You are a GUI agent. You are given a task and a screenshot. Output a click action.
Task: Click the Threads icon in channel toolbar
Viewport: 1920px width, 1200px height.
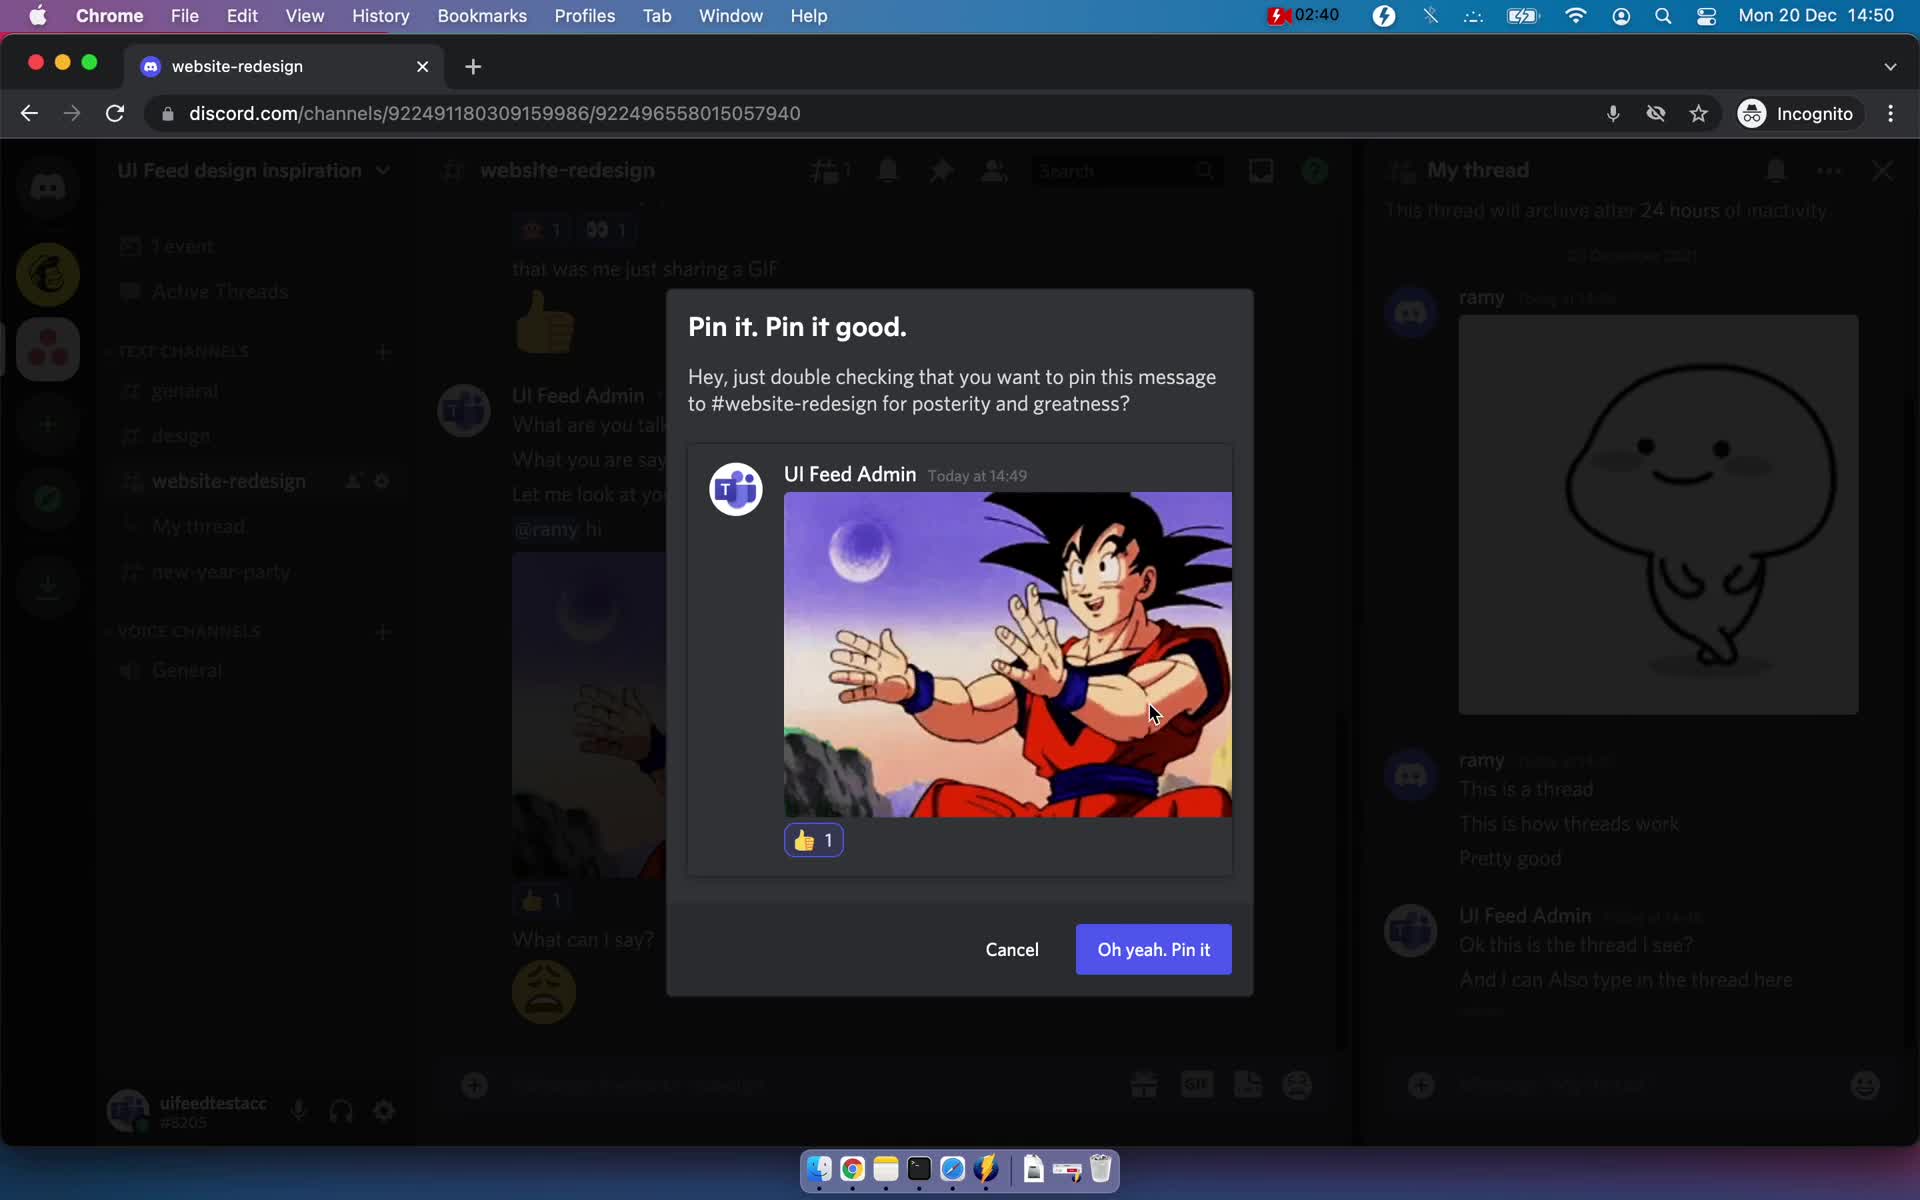(831, 170)
